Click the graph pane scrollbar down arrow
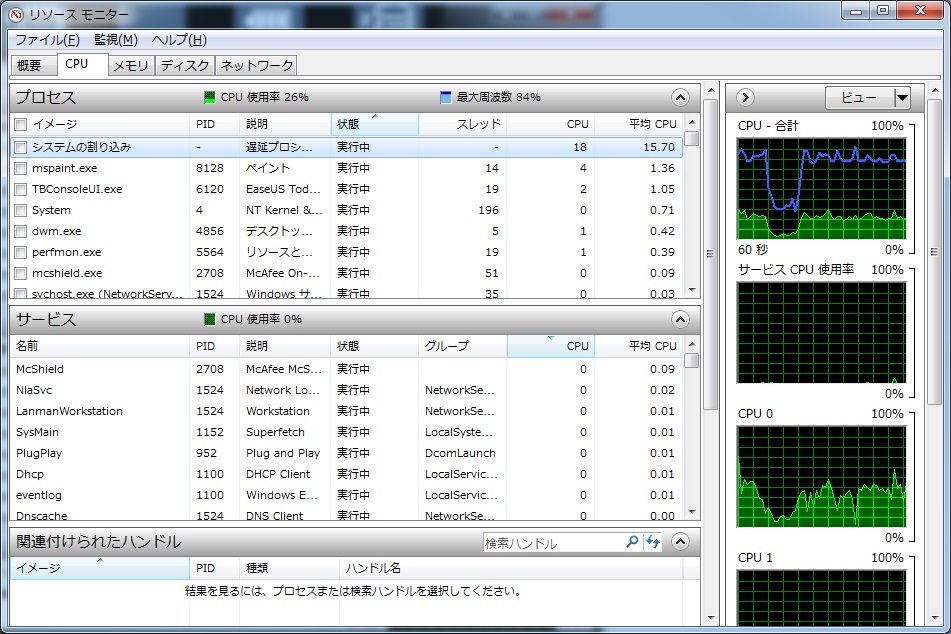The image size is (951, 634). point(934,618)
